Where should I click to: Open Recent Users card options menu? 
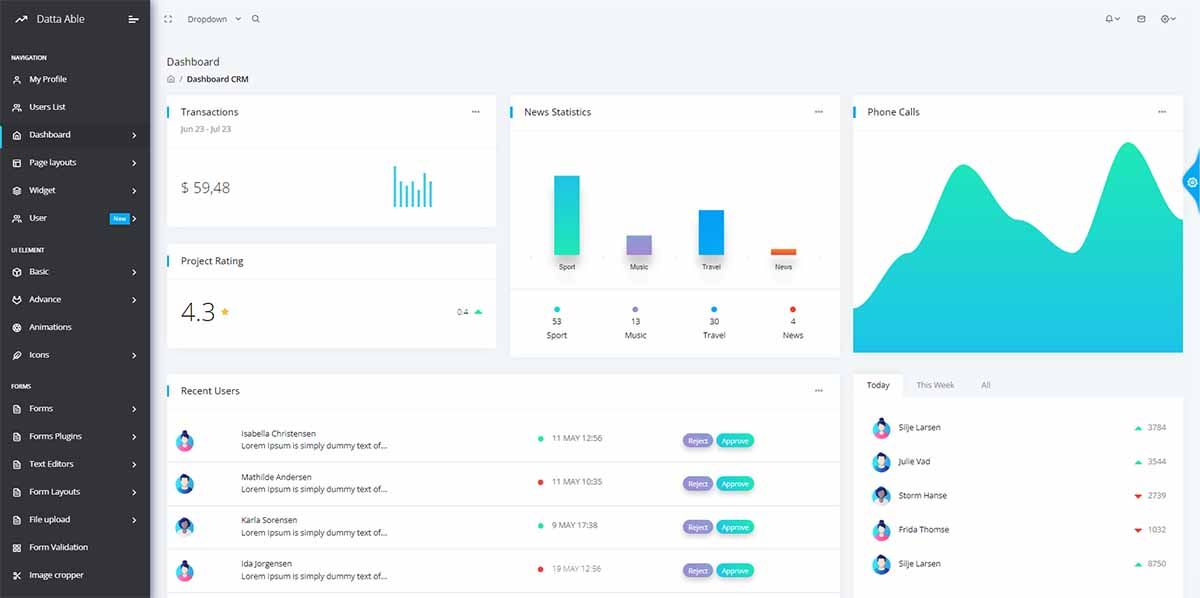point(819,391)
